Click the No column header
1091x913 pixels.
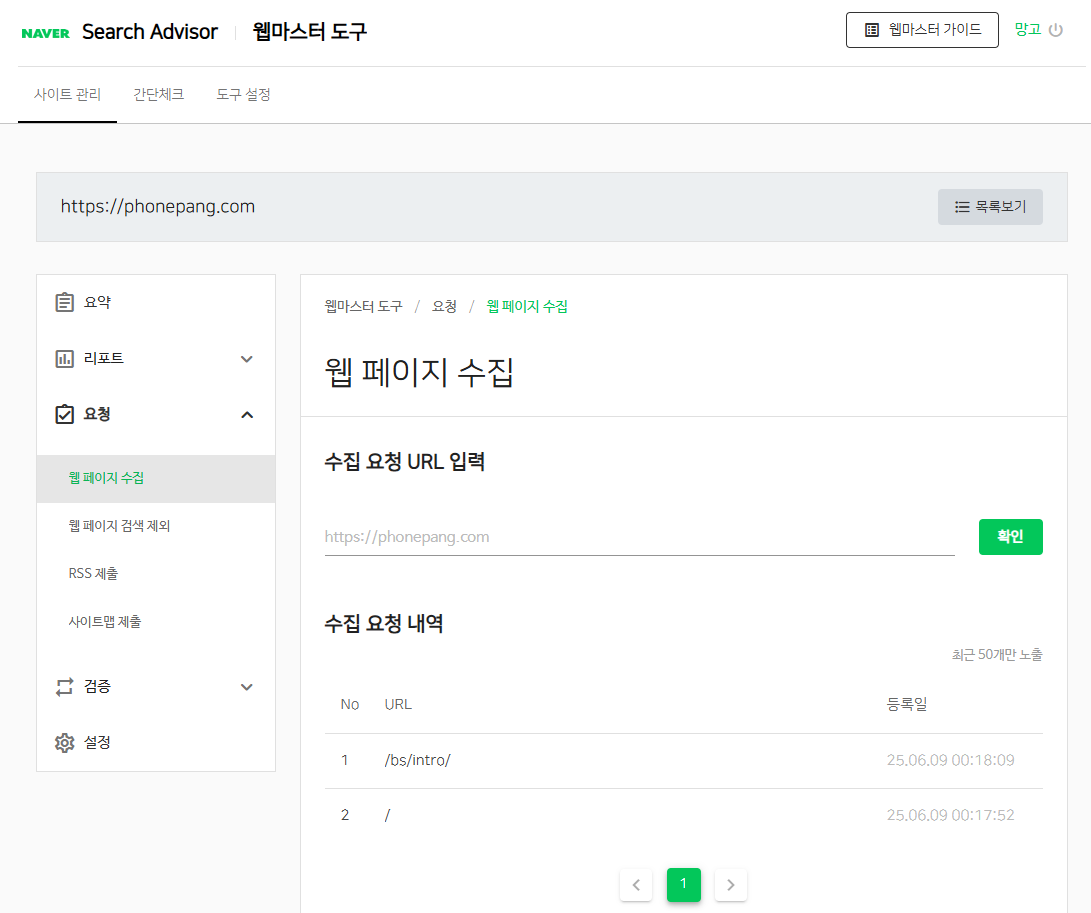coord(349,705)
